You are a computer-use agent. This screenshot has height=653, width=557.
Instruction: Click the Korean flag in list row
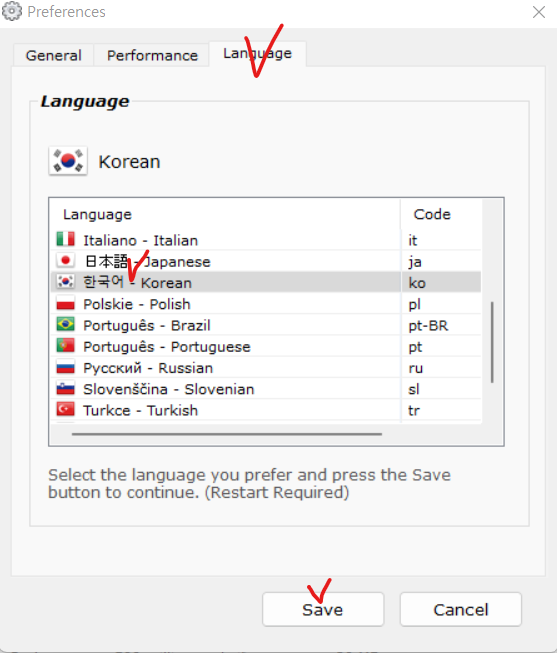point(65,282)
